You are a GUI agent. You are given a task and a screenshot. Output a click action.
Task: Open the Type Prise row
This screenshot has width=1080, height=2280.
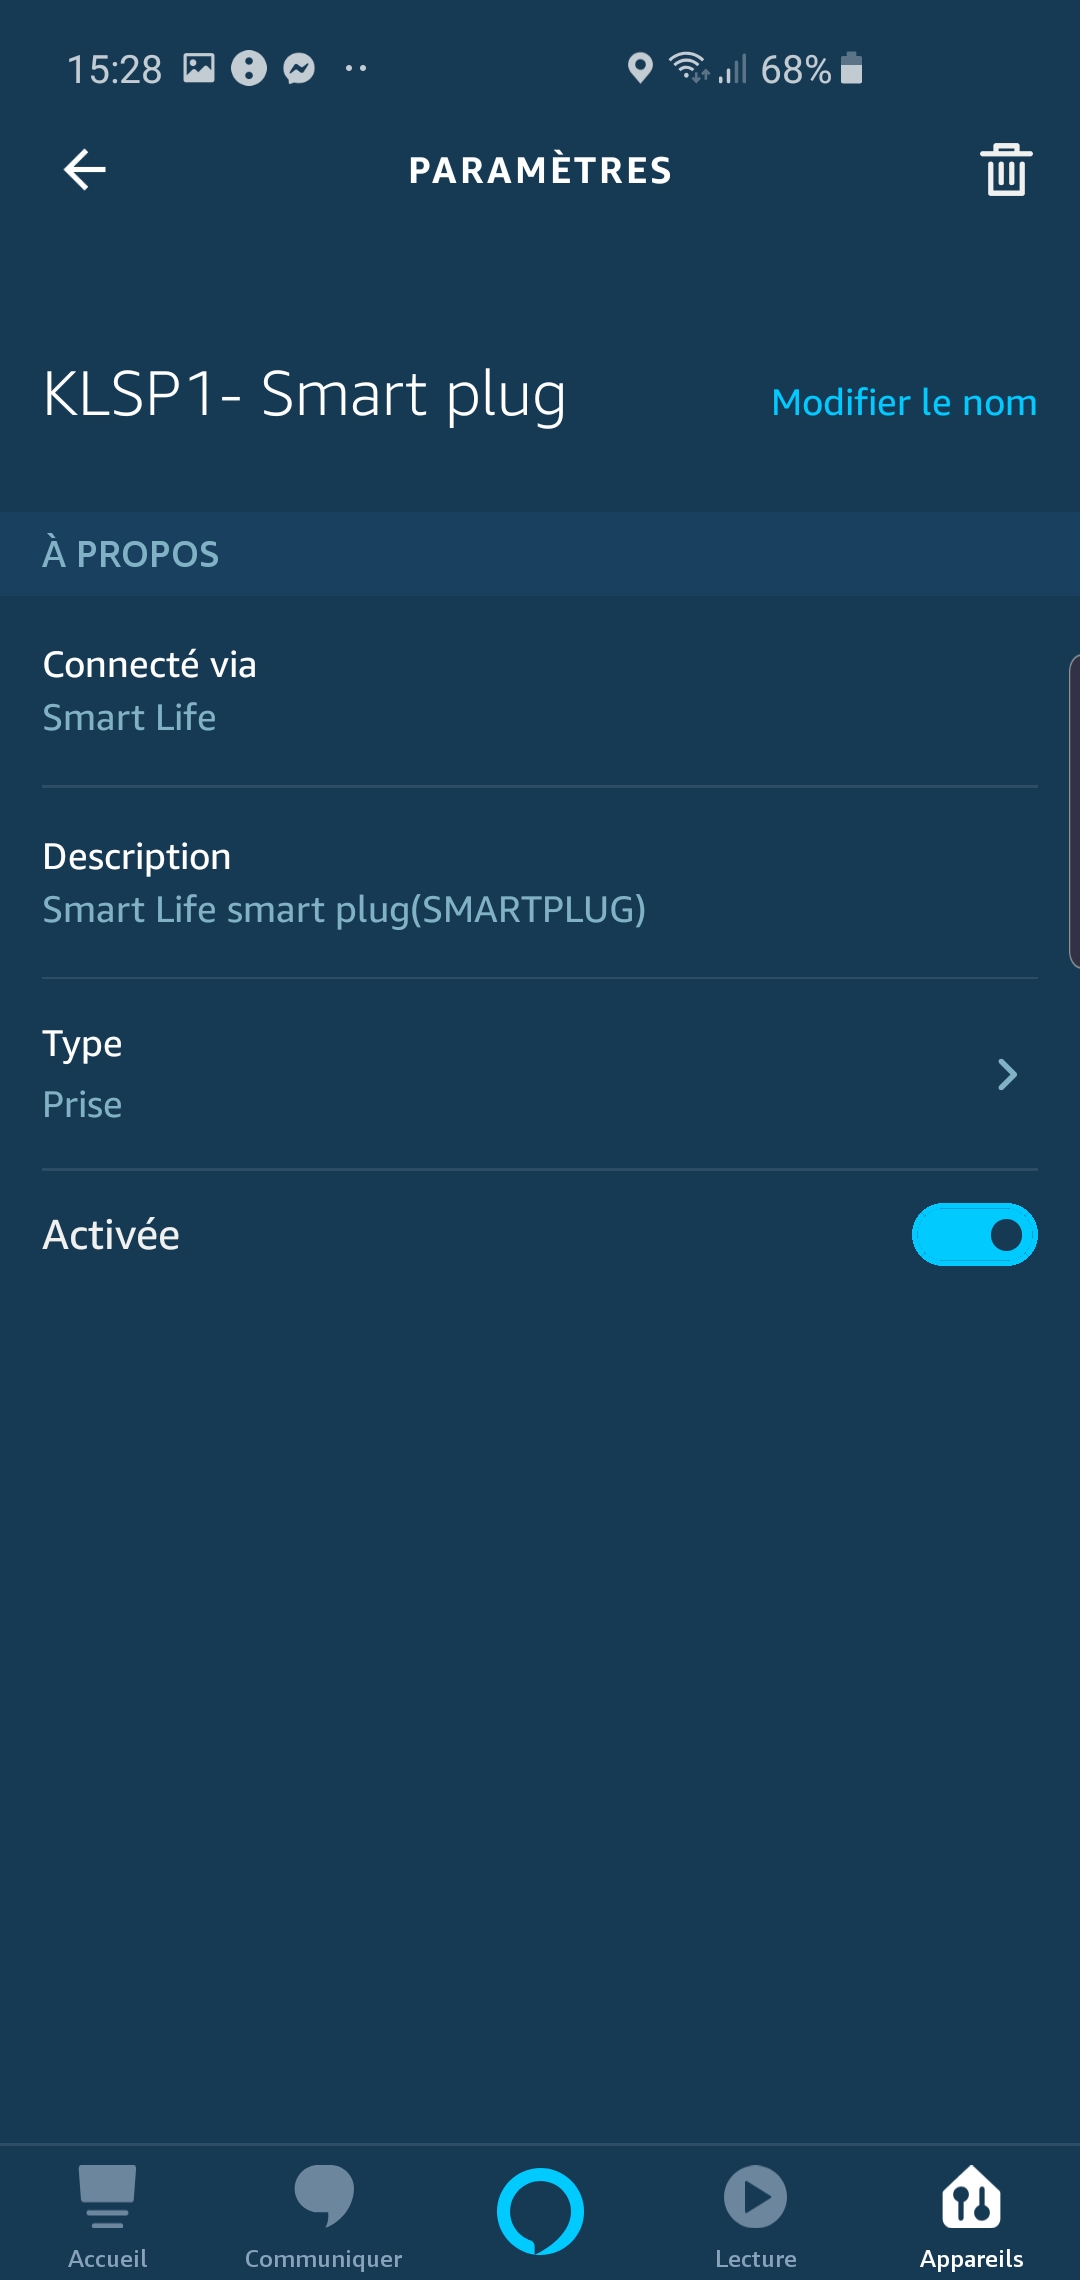540,1074
